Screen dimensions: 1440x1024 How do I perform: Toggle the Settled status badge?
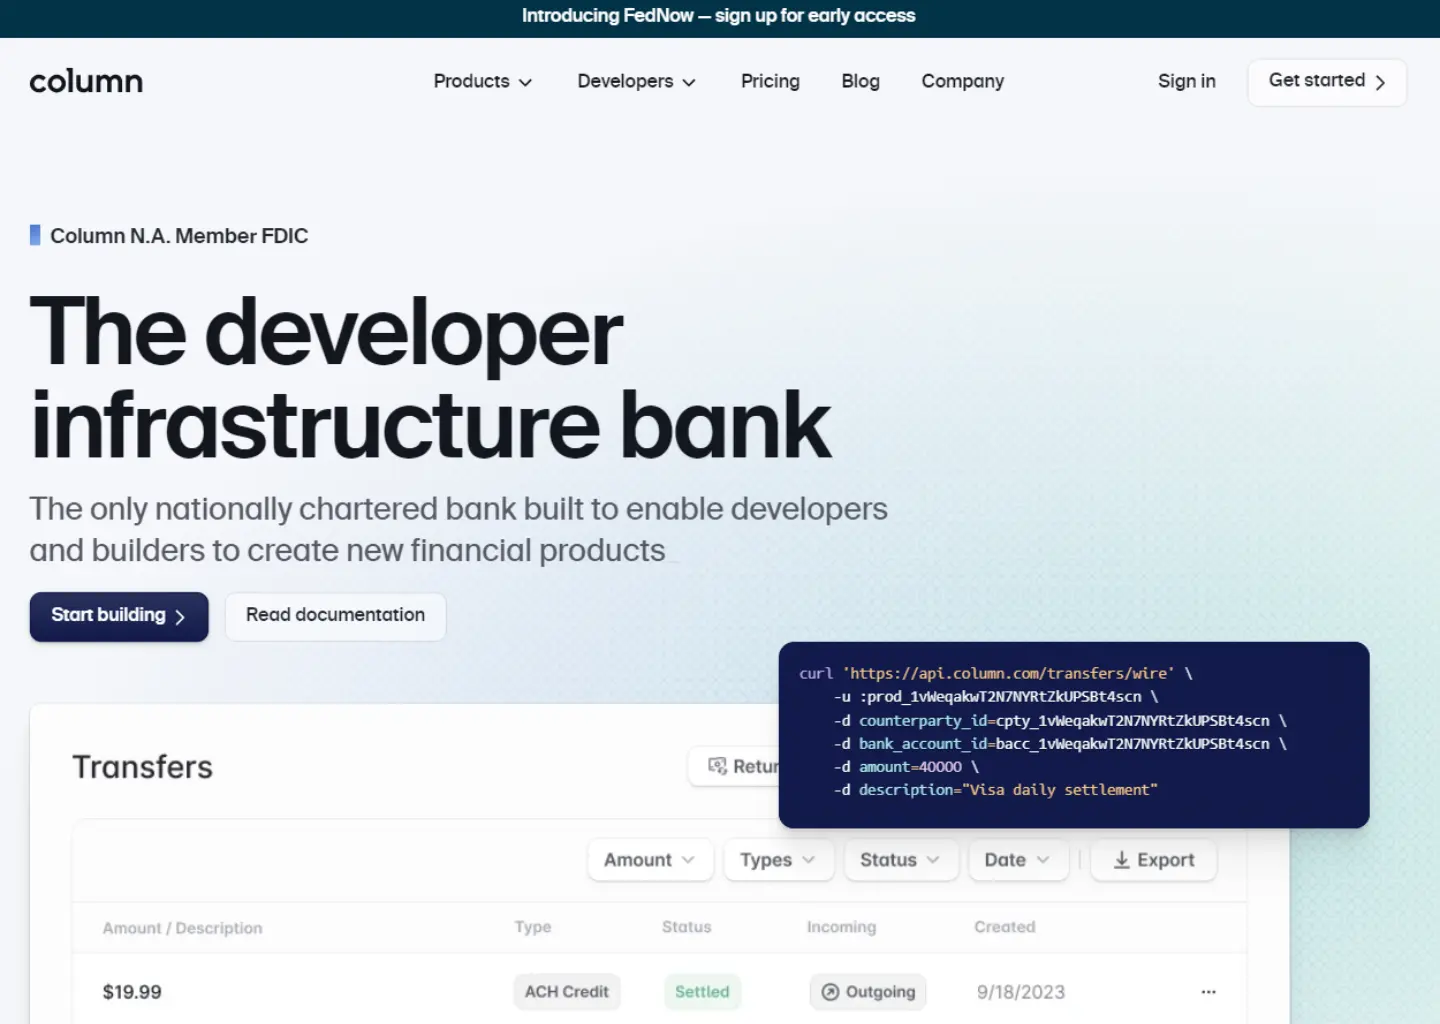click(x=702, y=991)
